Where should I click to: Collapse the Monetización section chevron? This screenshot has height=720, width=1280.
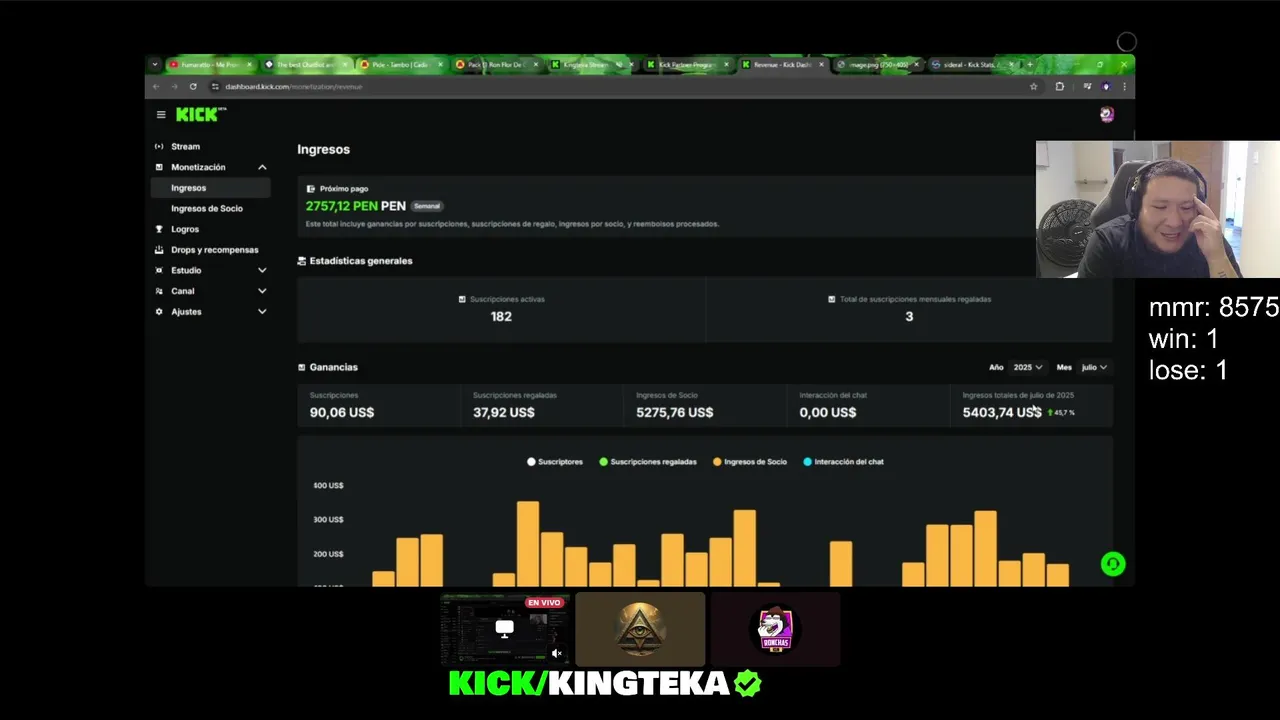(262, 167)
